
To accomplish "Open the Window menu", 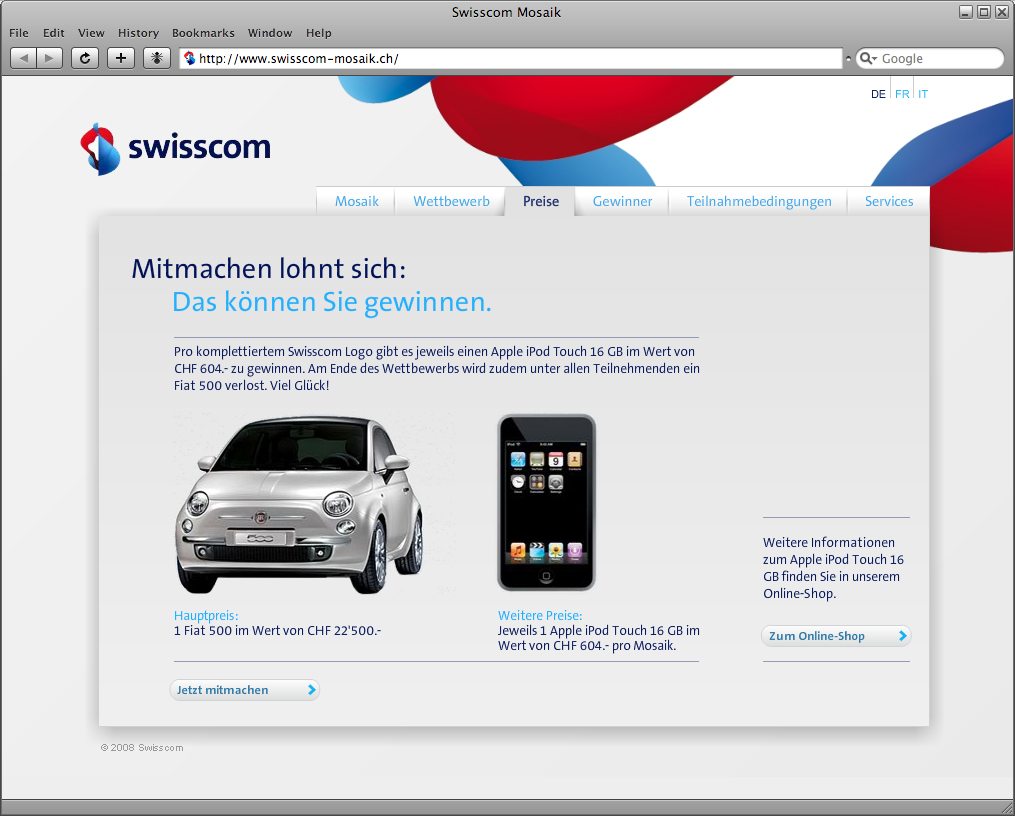I will pyautogui.click(x=270, y=33).
